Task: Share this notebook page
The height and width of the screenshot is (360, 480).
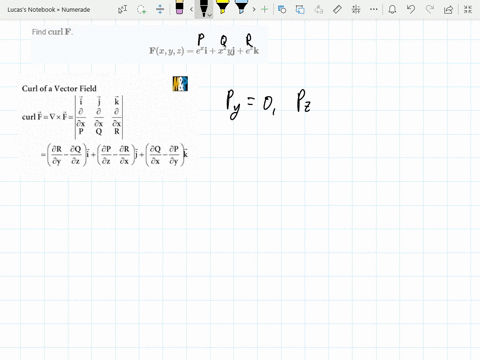Action: click(448, 9)
